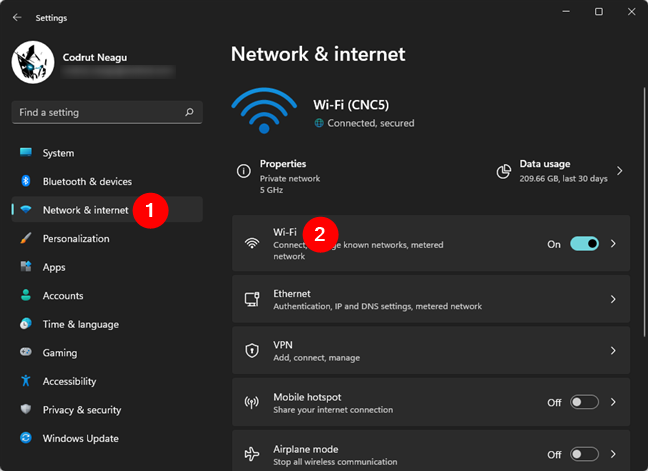The height and width of the screenshot is (471, 648).
Task: Click the Wi-Fi row signal icon
Action: tap(252, 243)
